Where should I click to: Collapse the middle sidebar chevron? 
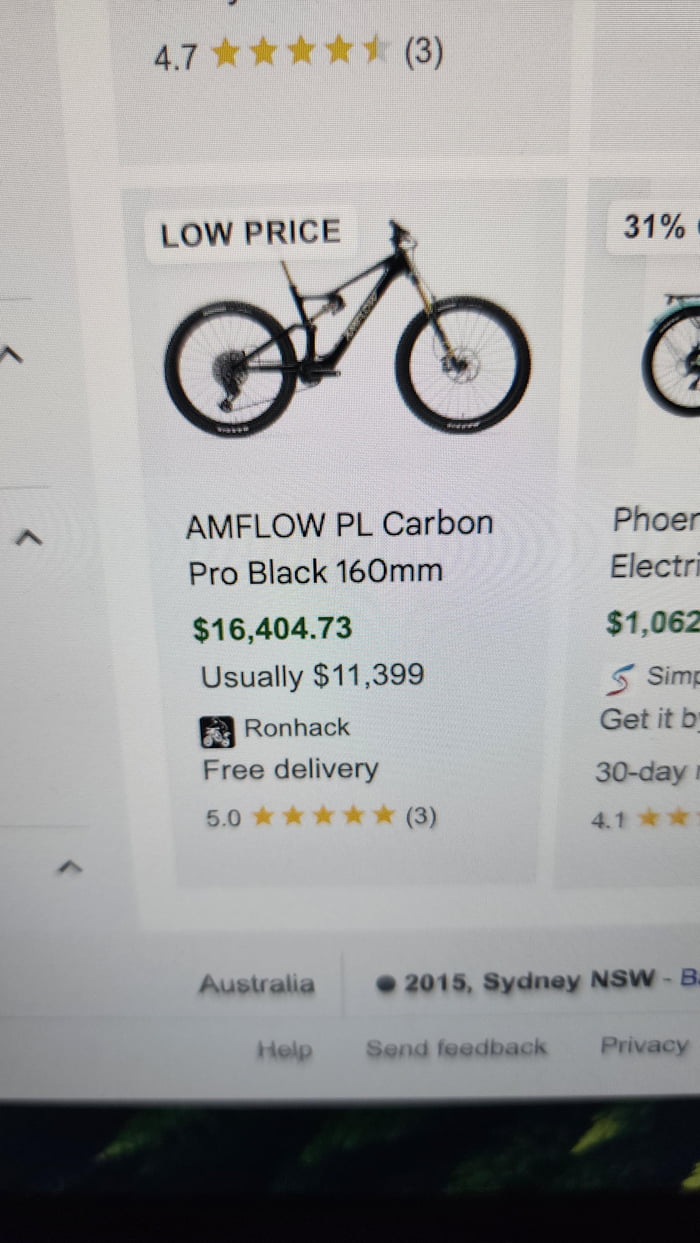coord(28,536)
